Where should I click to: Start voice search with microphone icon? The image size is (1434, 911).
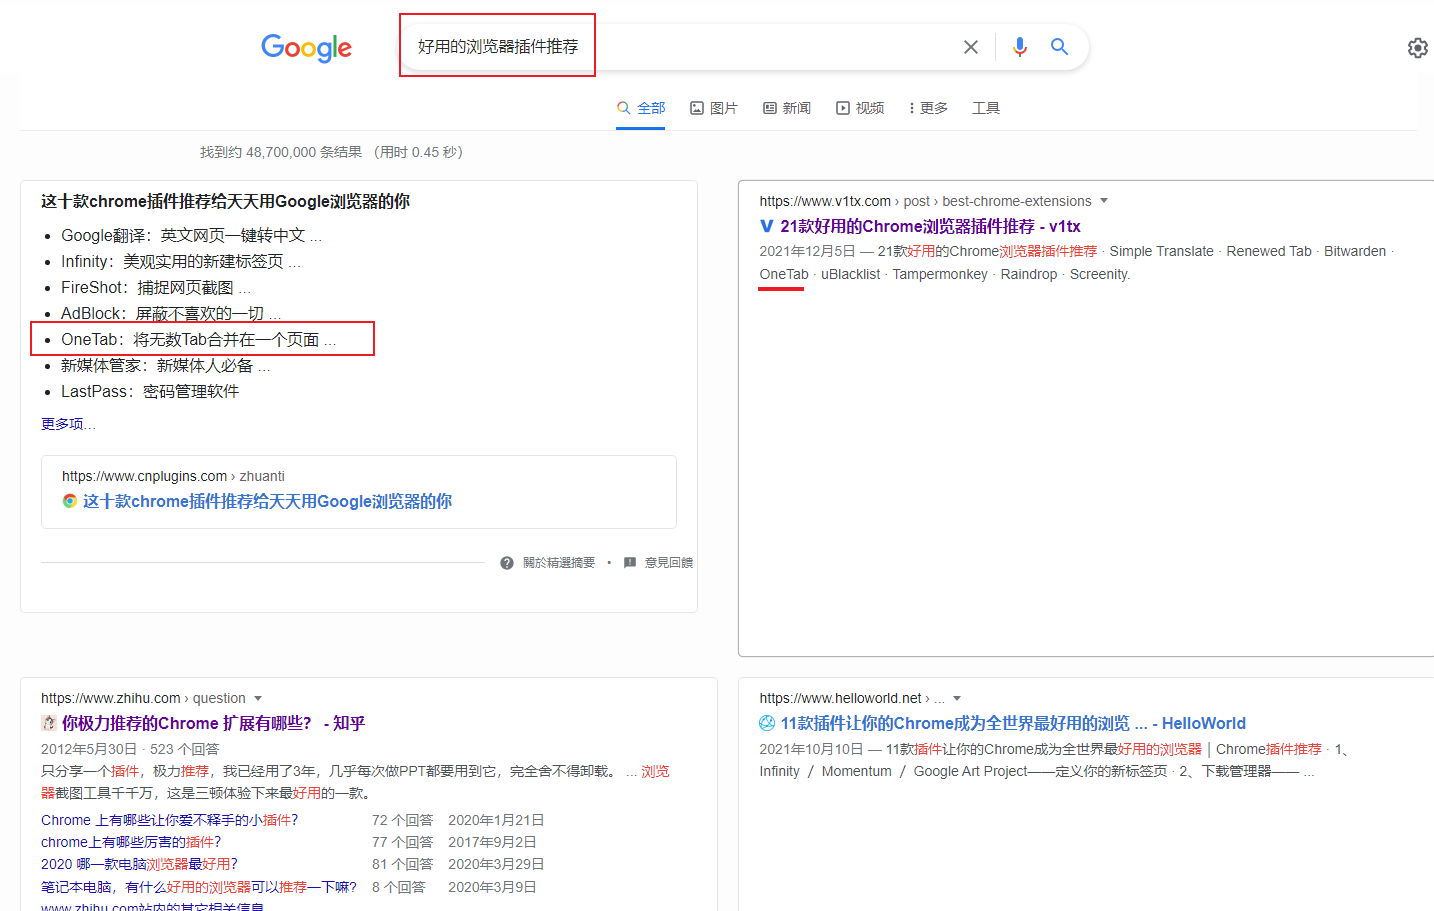(1019, 47)
